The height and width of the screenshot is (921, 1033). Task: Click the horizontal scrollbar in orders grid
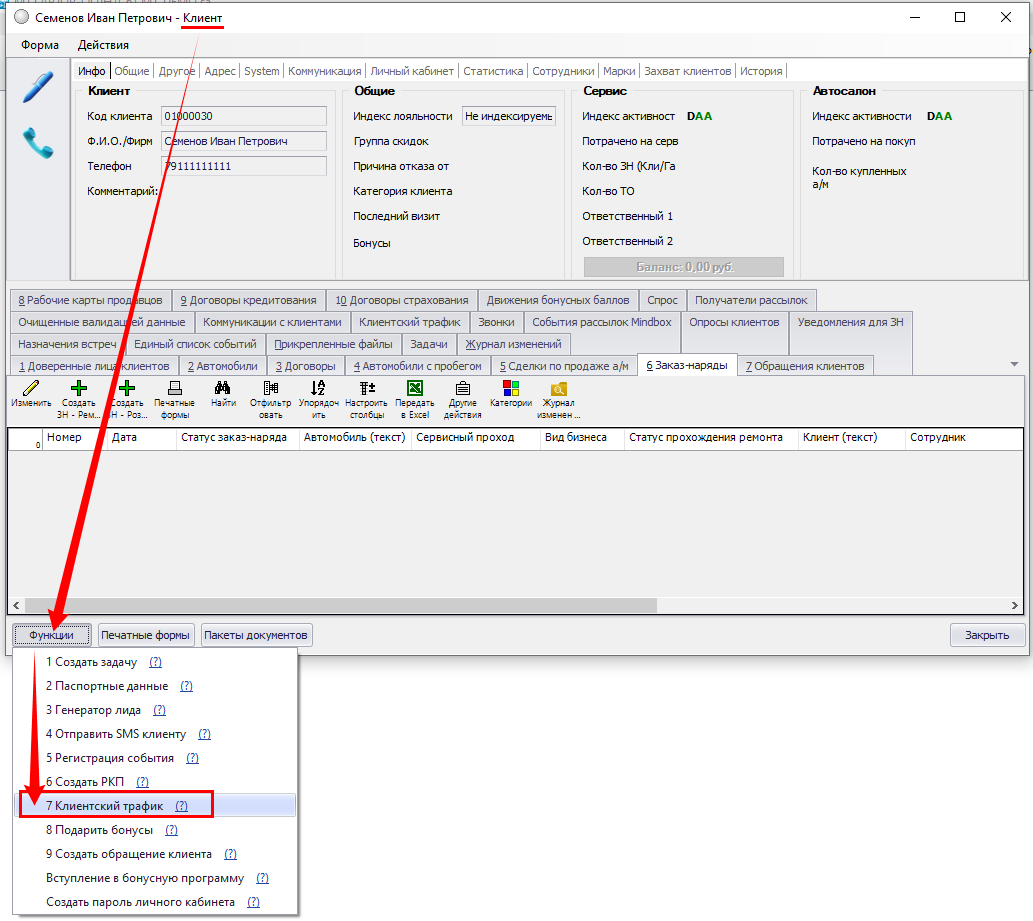pos(340,605)
